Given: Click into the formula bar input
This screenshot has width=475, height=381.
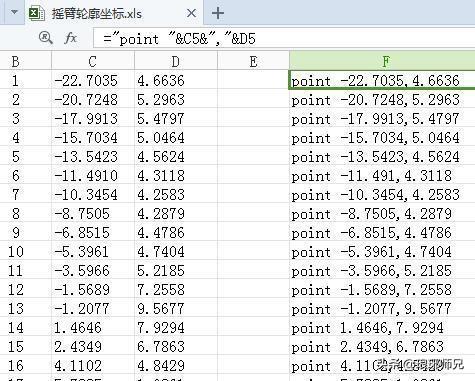Looking at the screenshot, I should pyautogui.click(x=284, y=38).
